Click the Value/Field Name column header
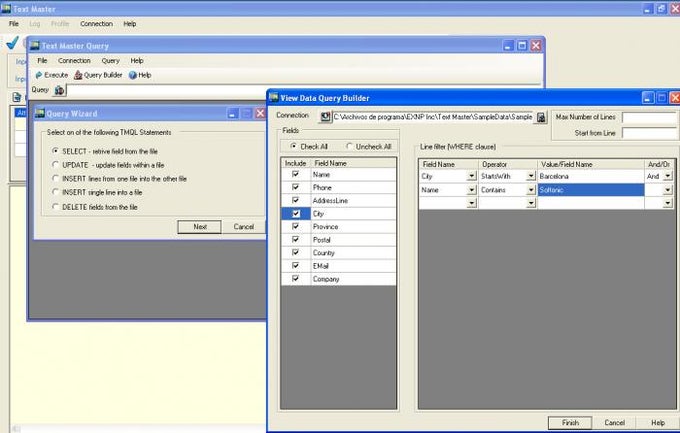Viewport: 680px width, 433px height. pos(591,164)
